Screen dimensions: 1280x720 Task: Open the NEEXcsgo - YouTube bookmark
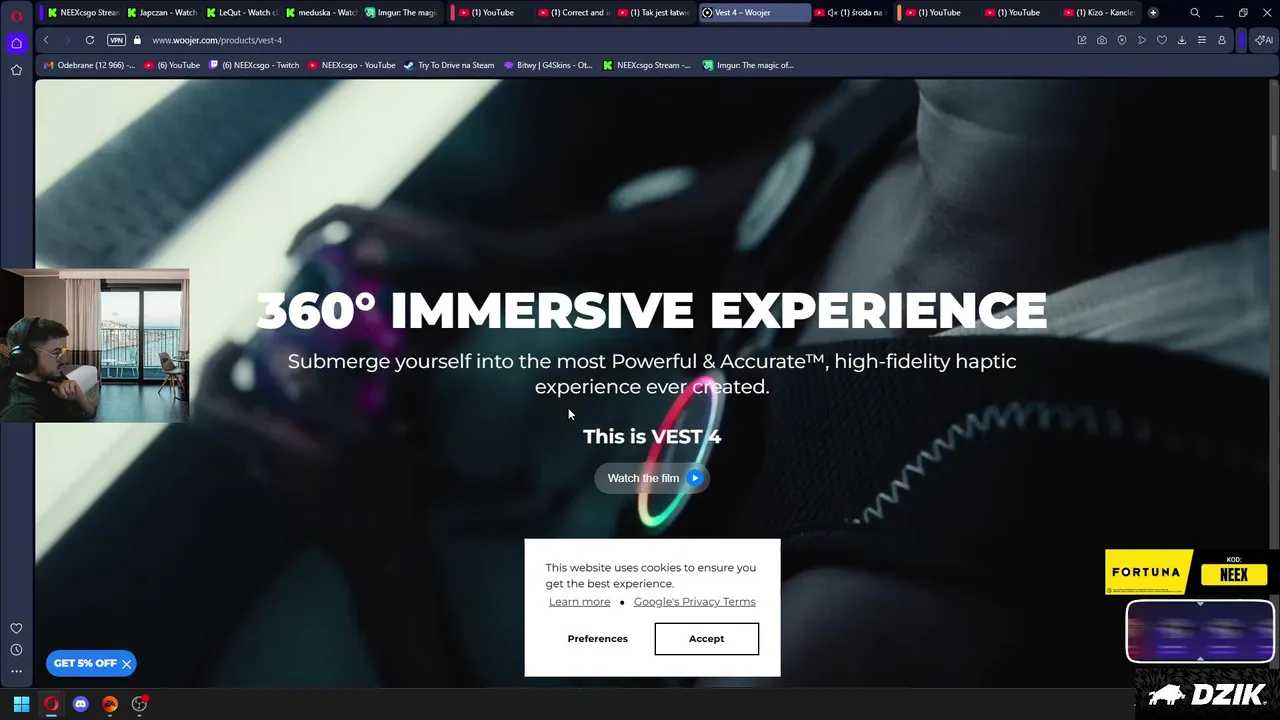[x=351, y=65]
